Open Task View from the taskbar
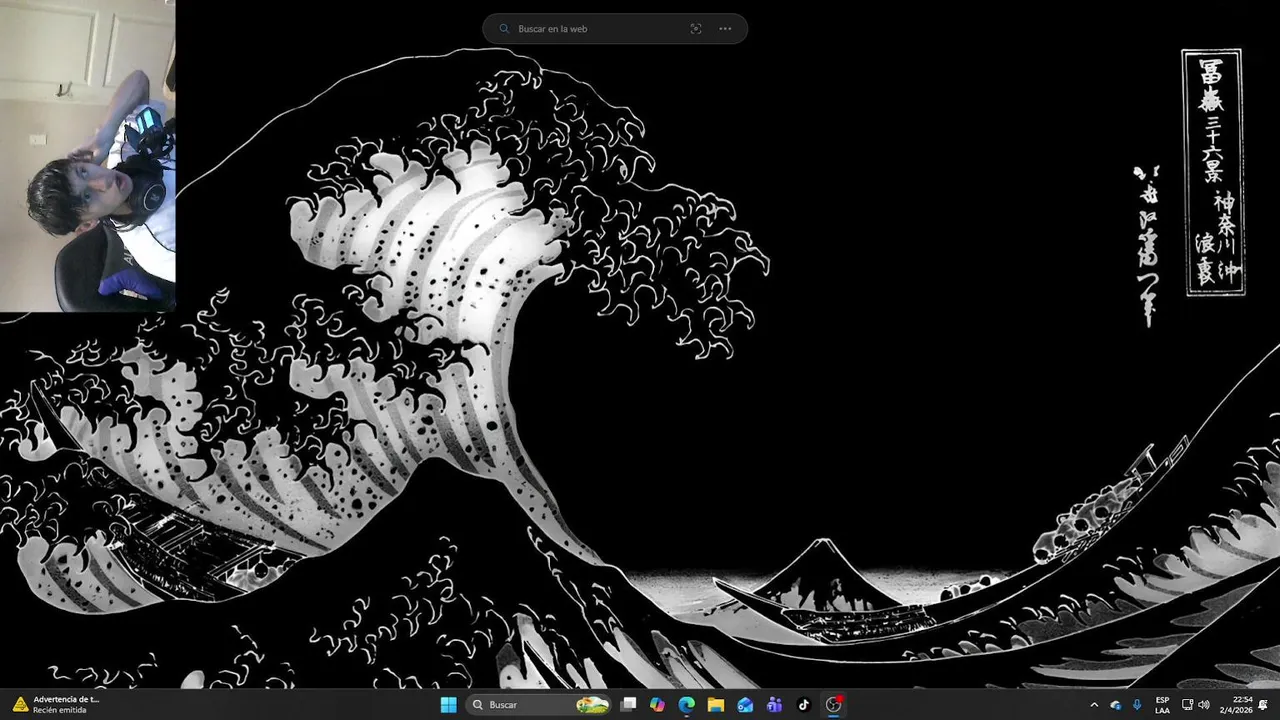1280x720 pixels. pos(628,704)
